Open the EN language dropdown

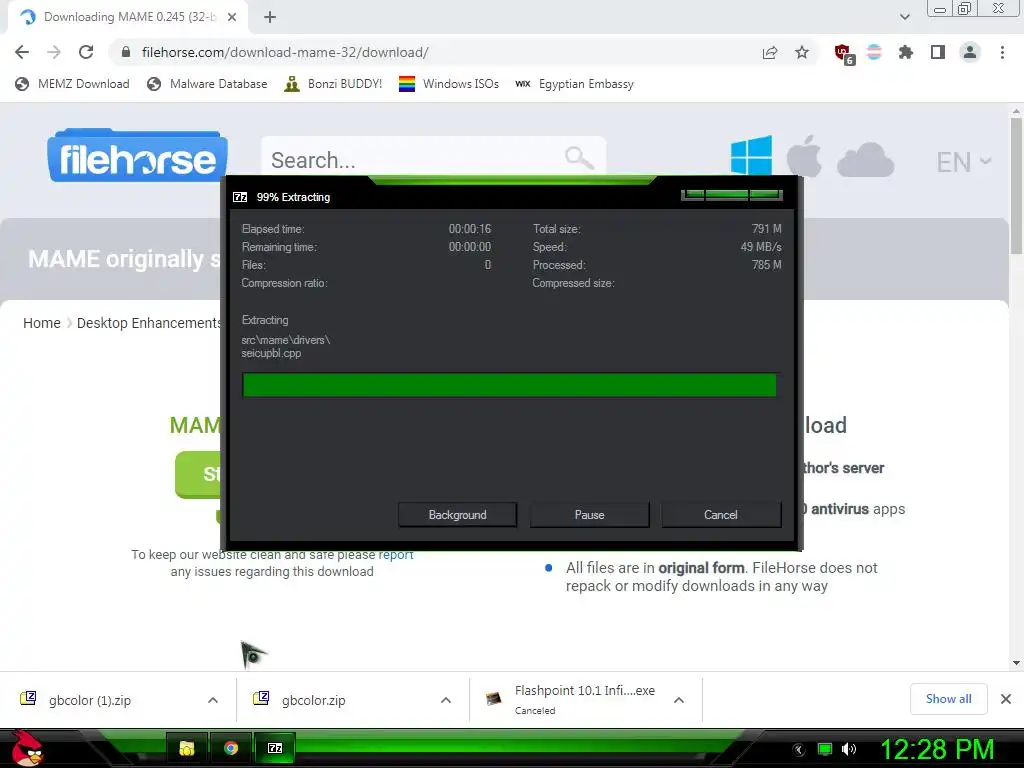(963, 162)
